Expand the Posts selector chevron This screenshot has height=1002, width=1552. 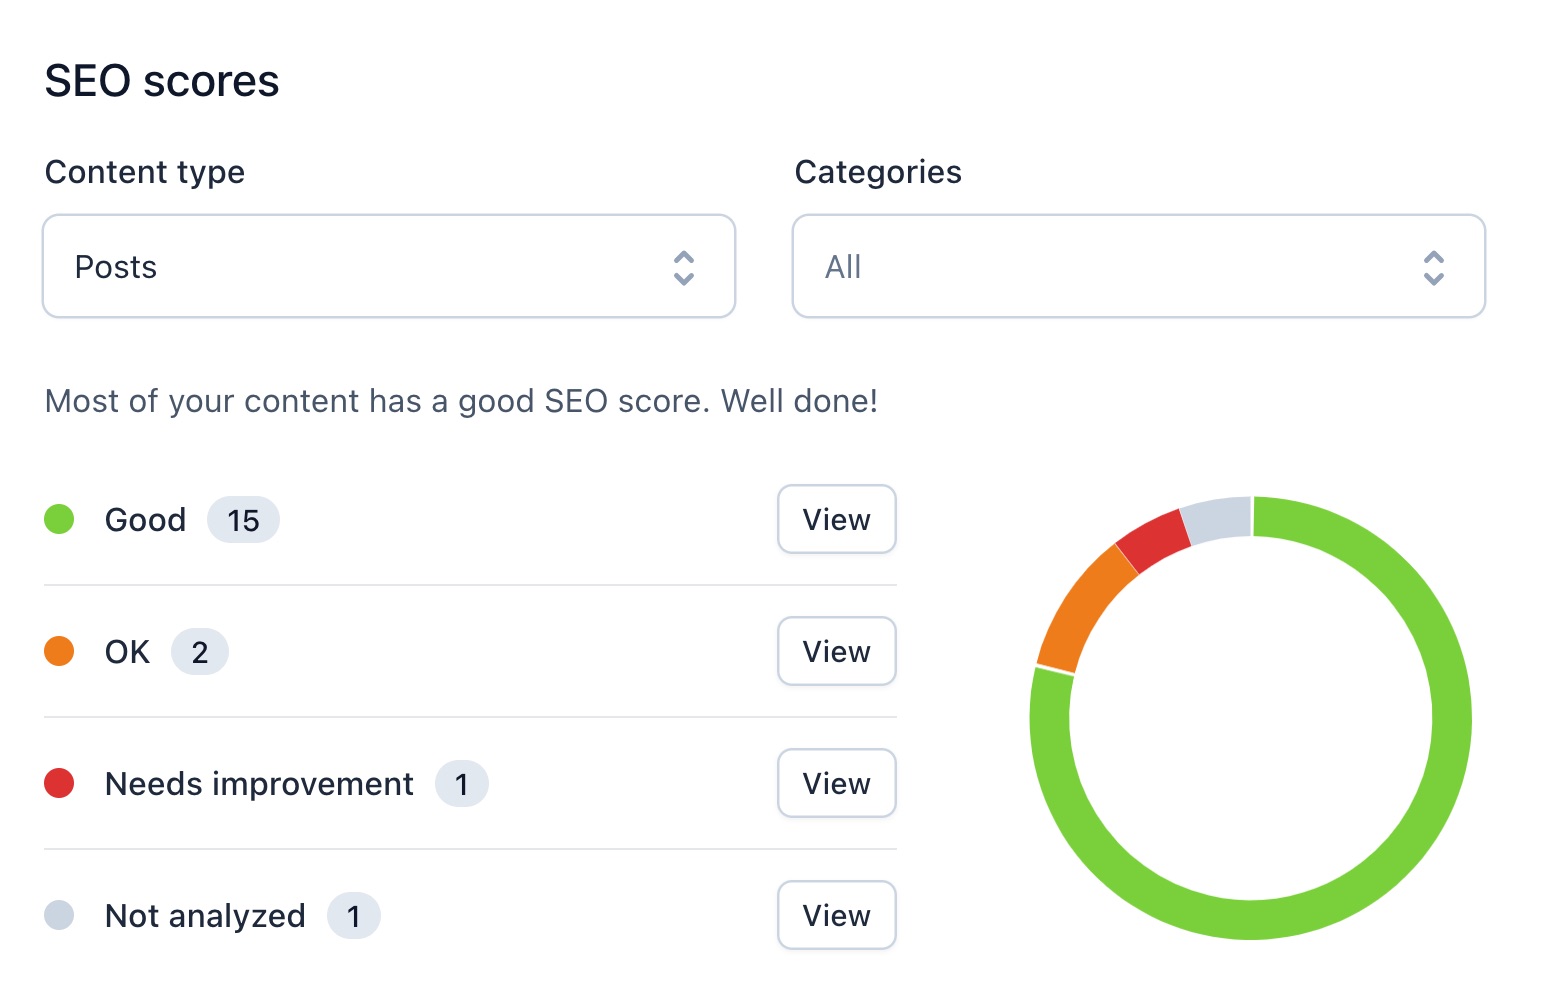coord(684,266)
